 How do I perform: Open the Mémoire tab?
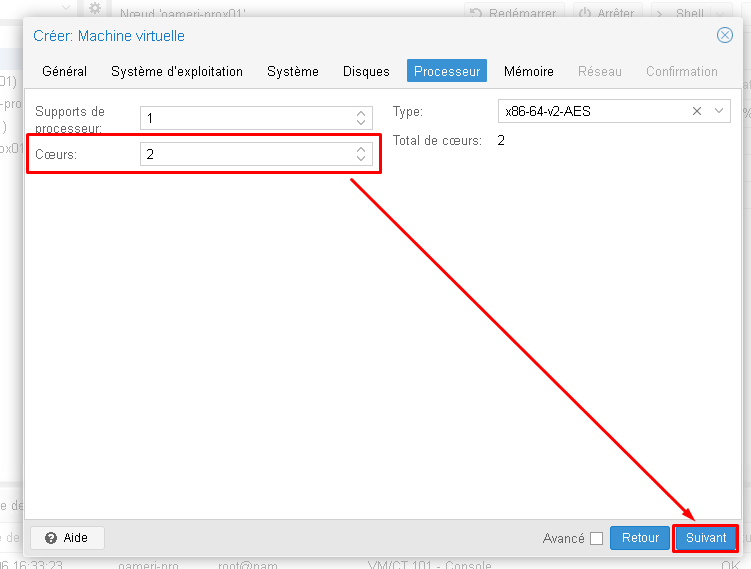click(x=528, y=71)
